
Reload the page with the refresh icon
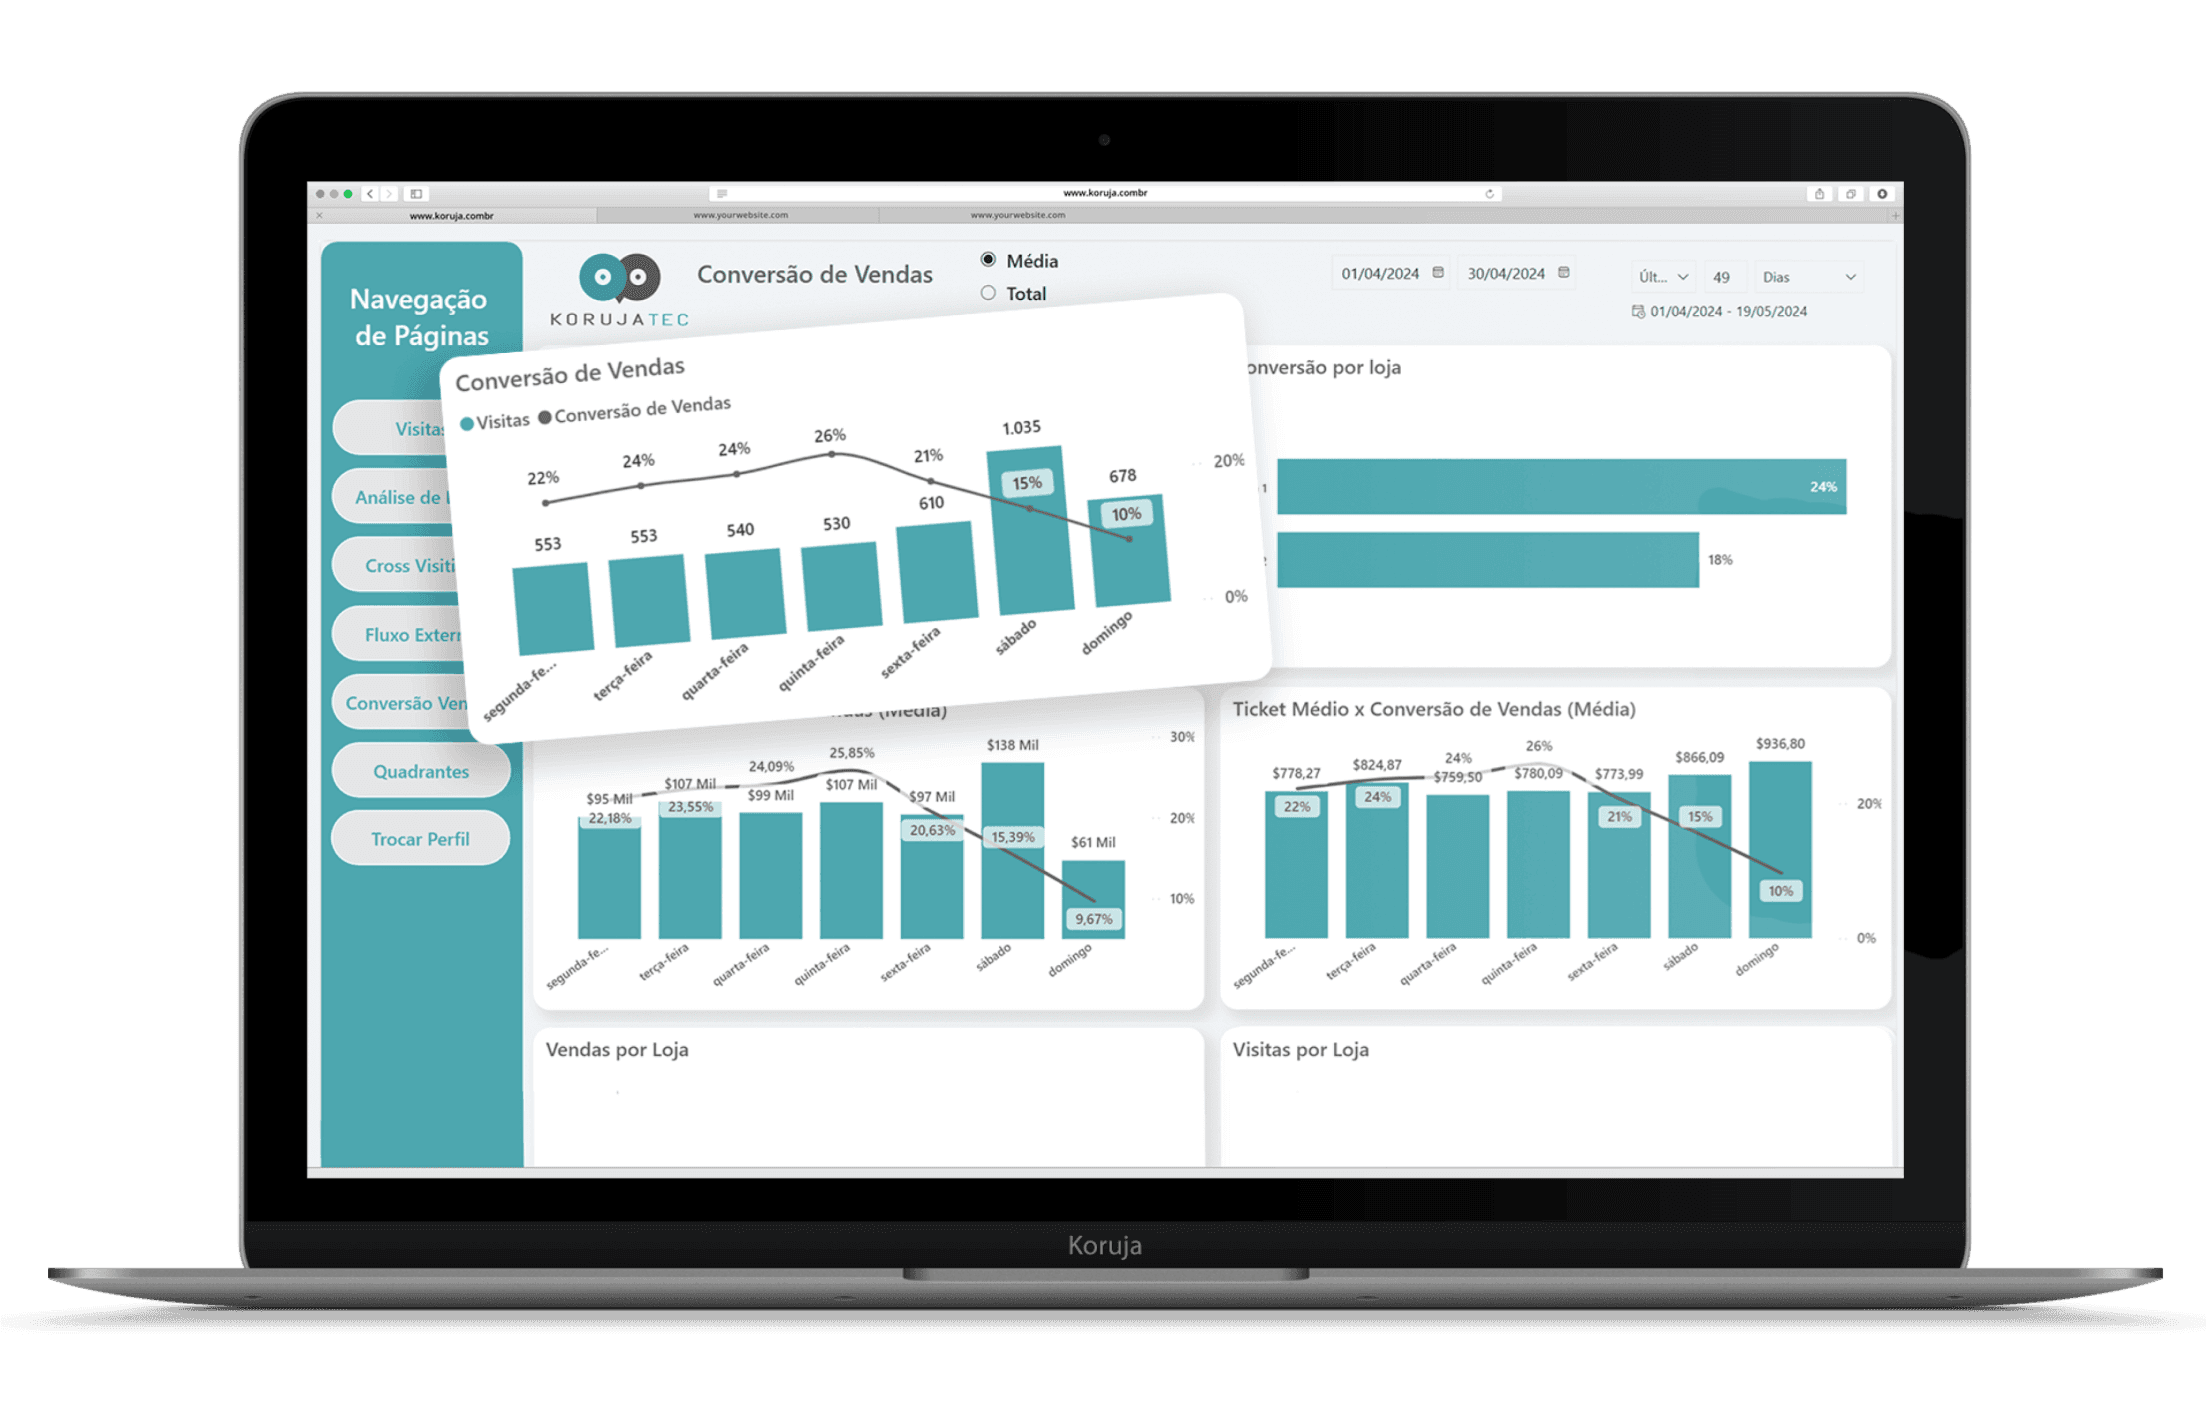pyautogui.click(x=1490, y=194)
